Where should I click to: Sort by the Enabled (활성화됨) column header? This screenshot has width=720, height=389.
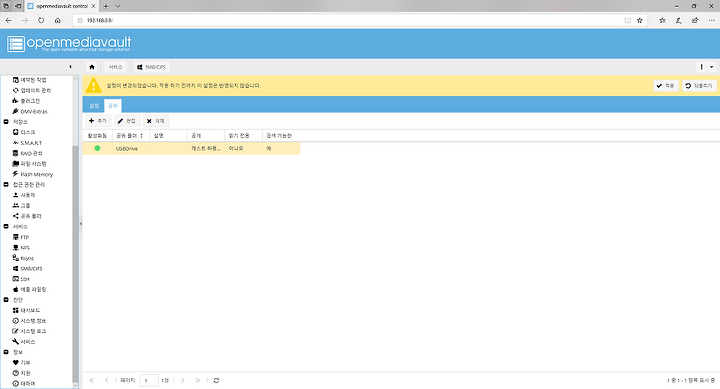[x=97, y=136]
